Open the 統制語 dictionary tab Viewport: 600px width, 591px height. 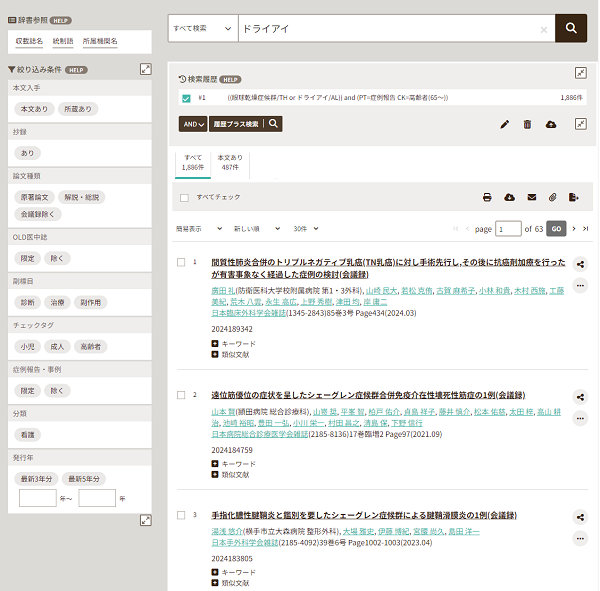point(63,41)
